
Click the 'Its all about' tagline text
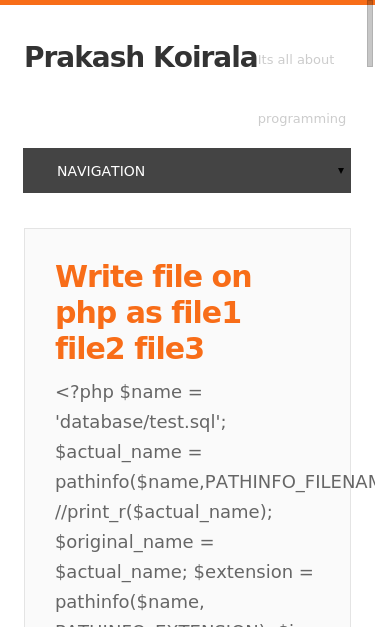pos(296,60)
